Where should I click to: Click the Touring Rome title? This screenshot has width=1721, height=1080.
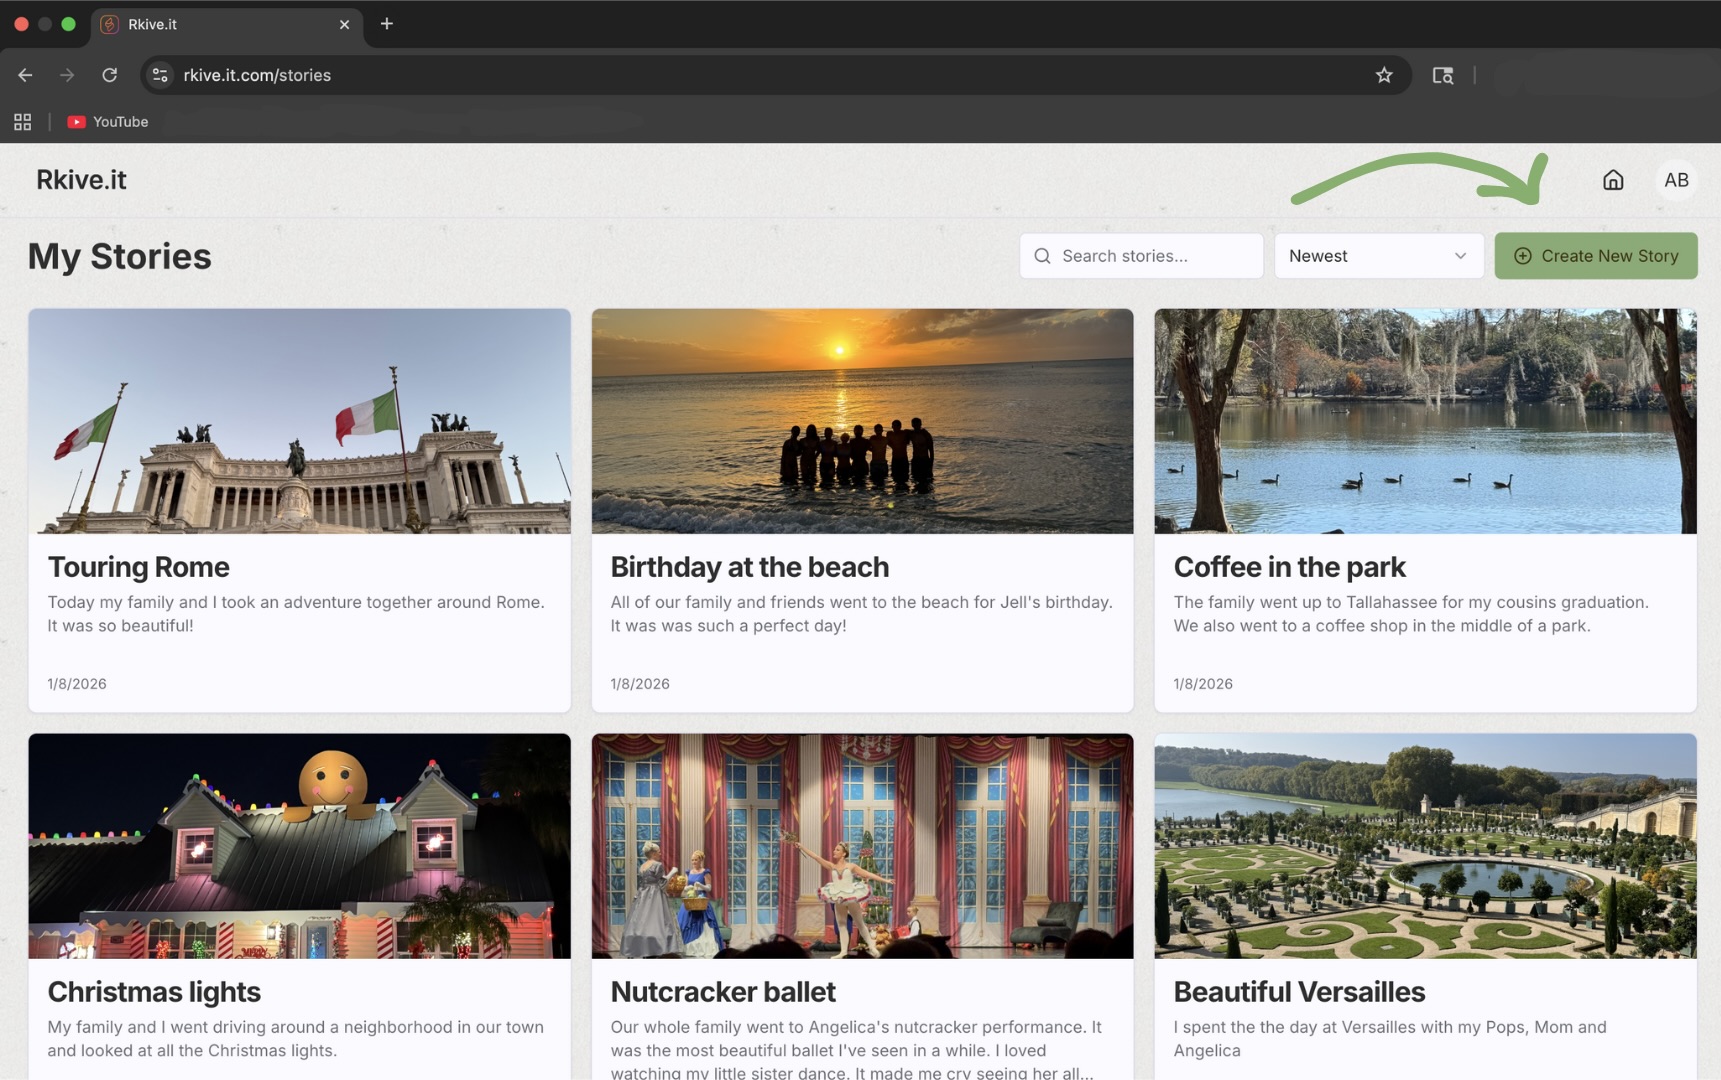(139, 567)
